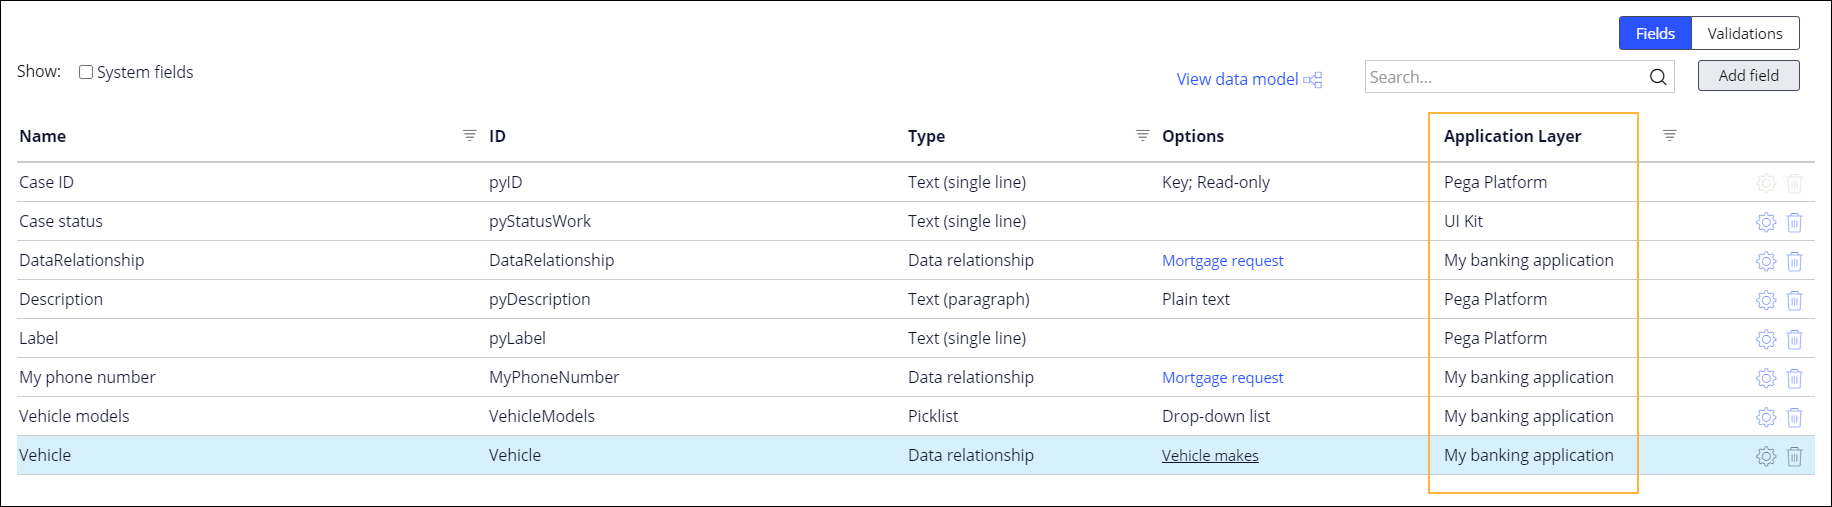Image resolution: width=1832 pixels, height=507 pixels.
Task: Open settings gear for Vehicle models row
Action: tap(1765, 417)
